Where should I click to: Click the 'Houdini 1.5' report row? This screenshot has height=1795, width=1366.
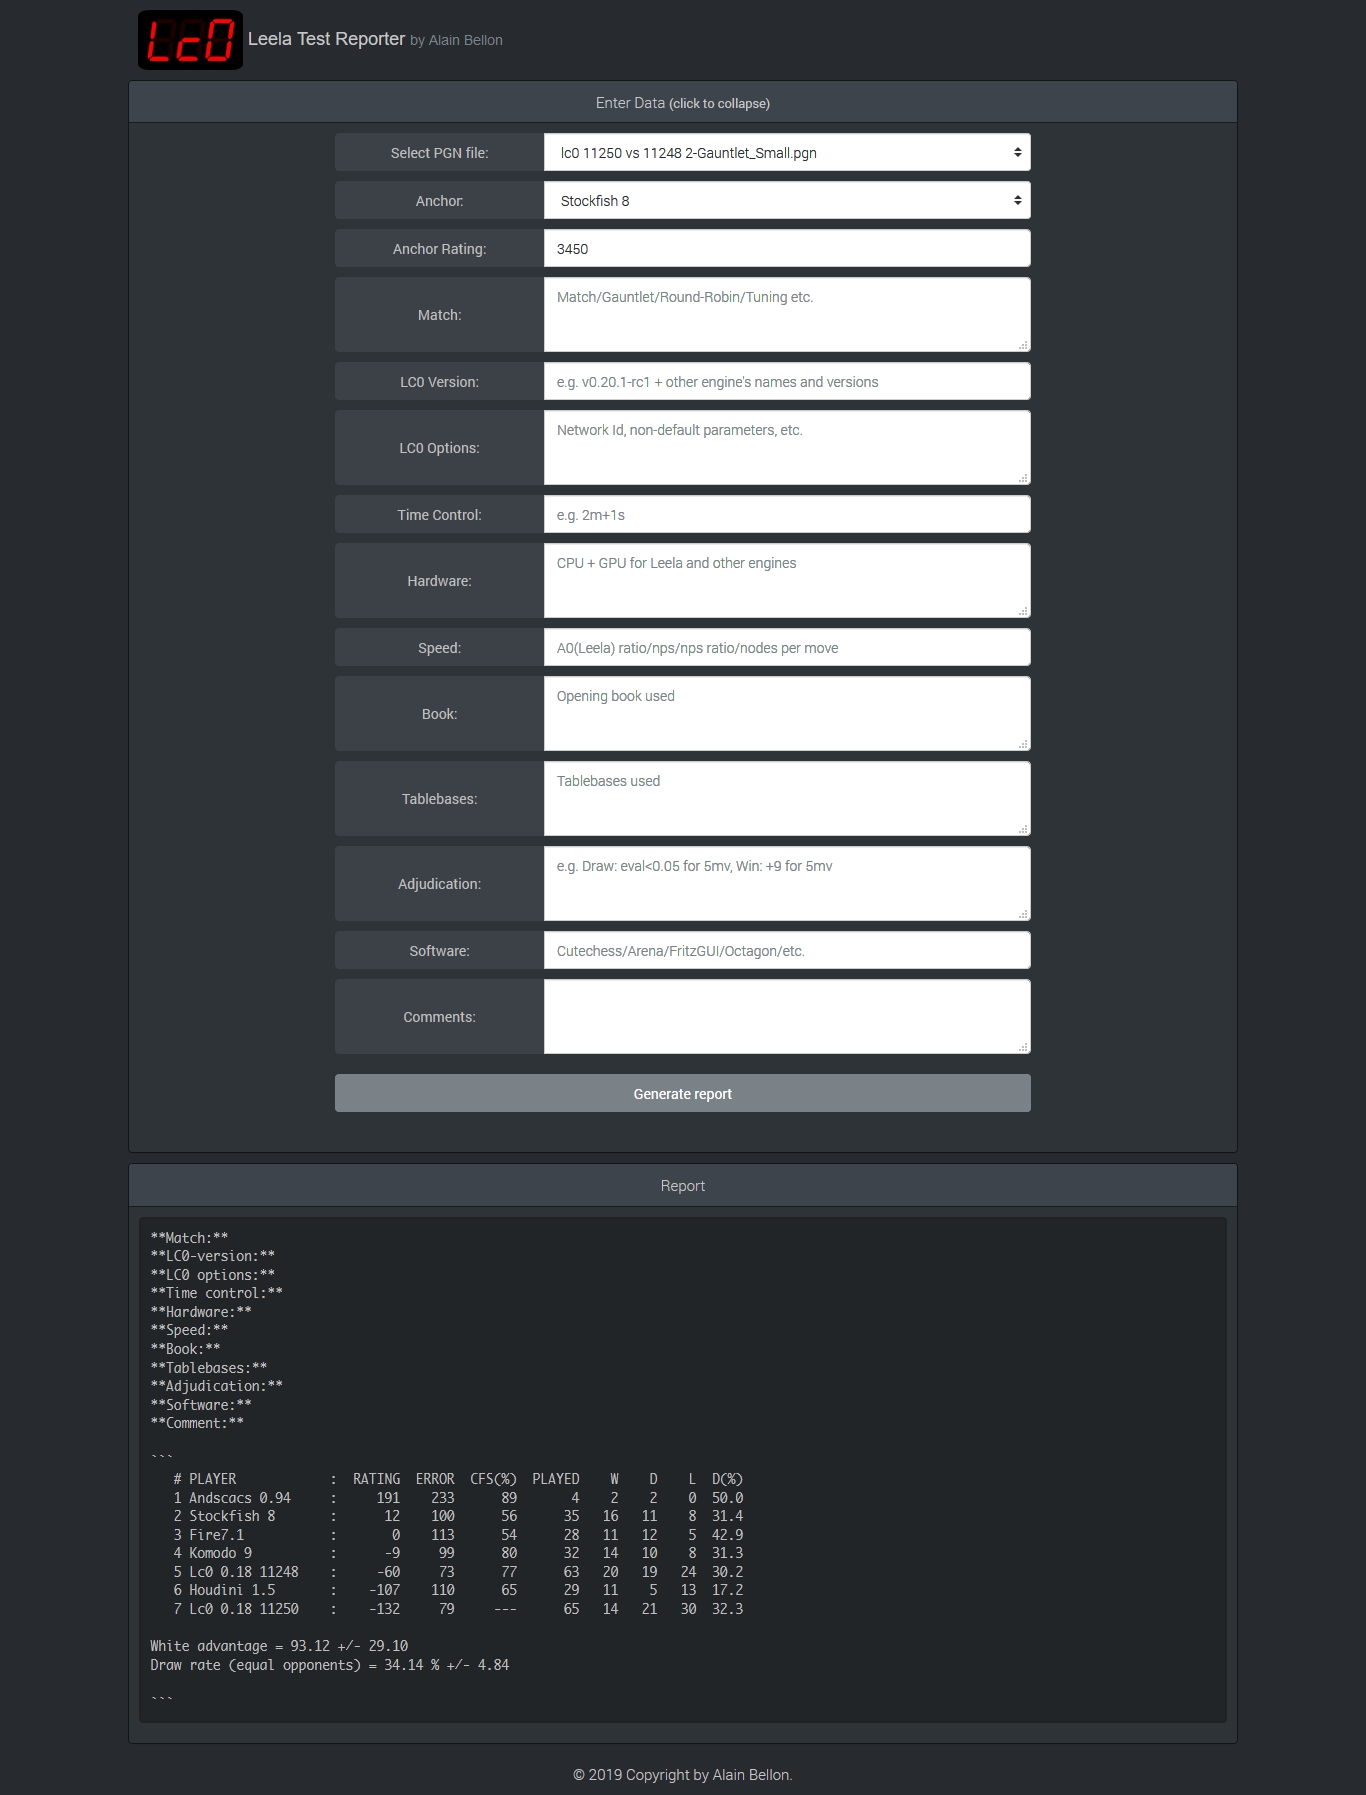click(458, 1590)
